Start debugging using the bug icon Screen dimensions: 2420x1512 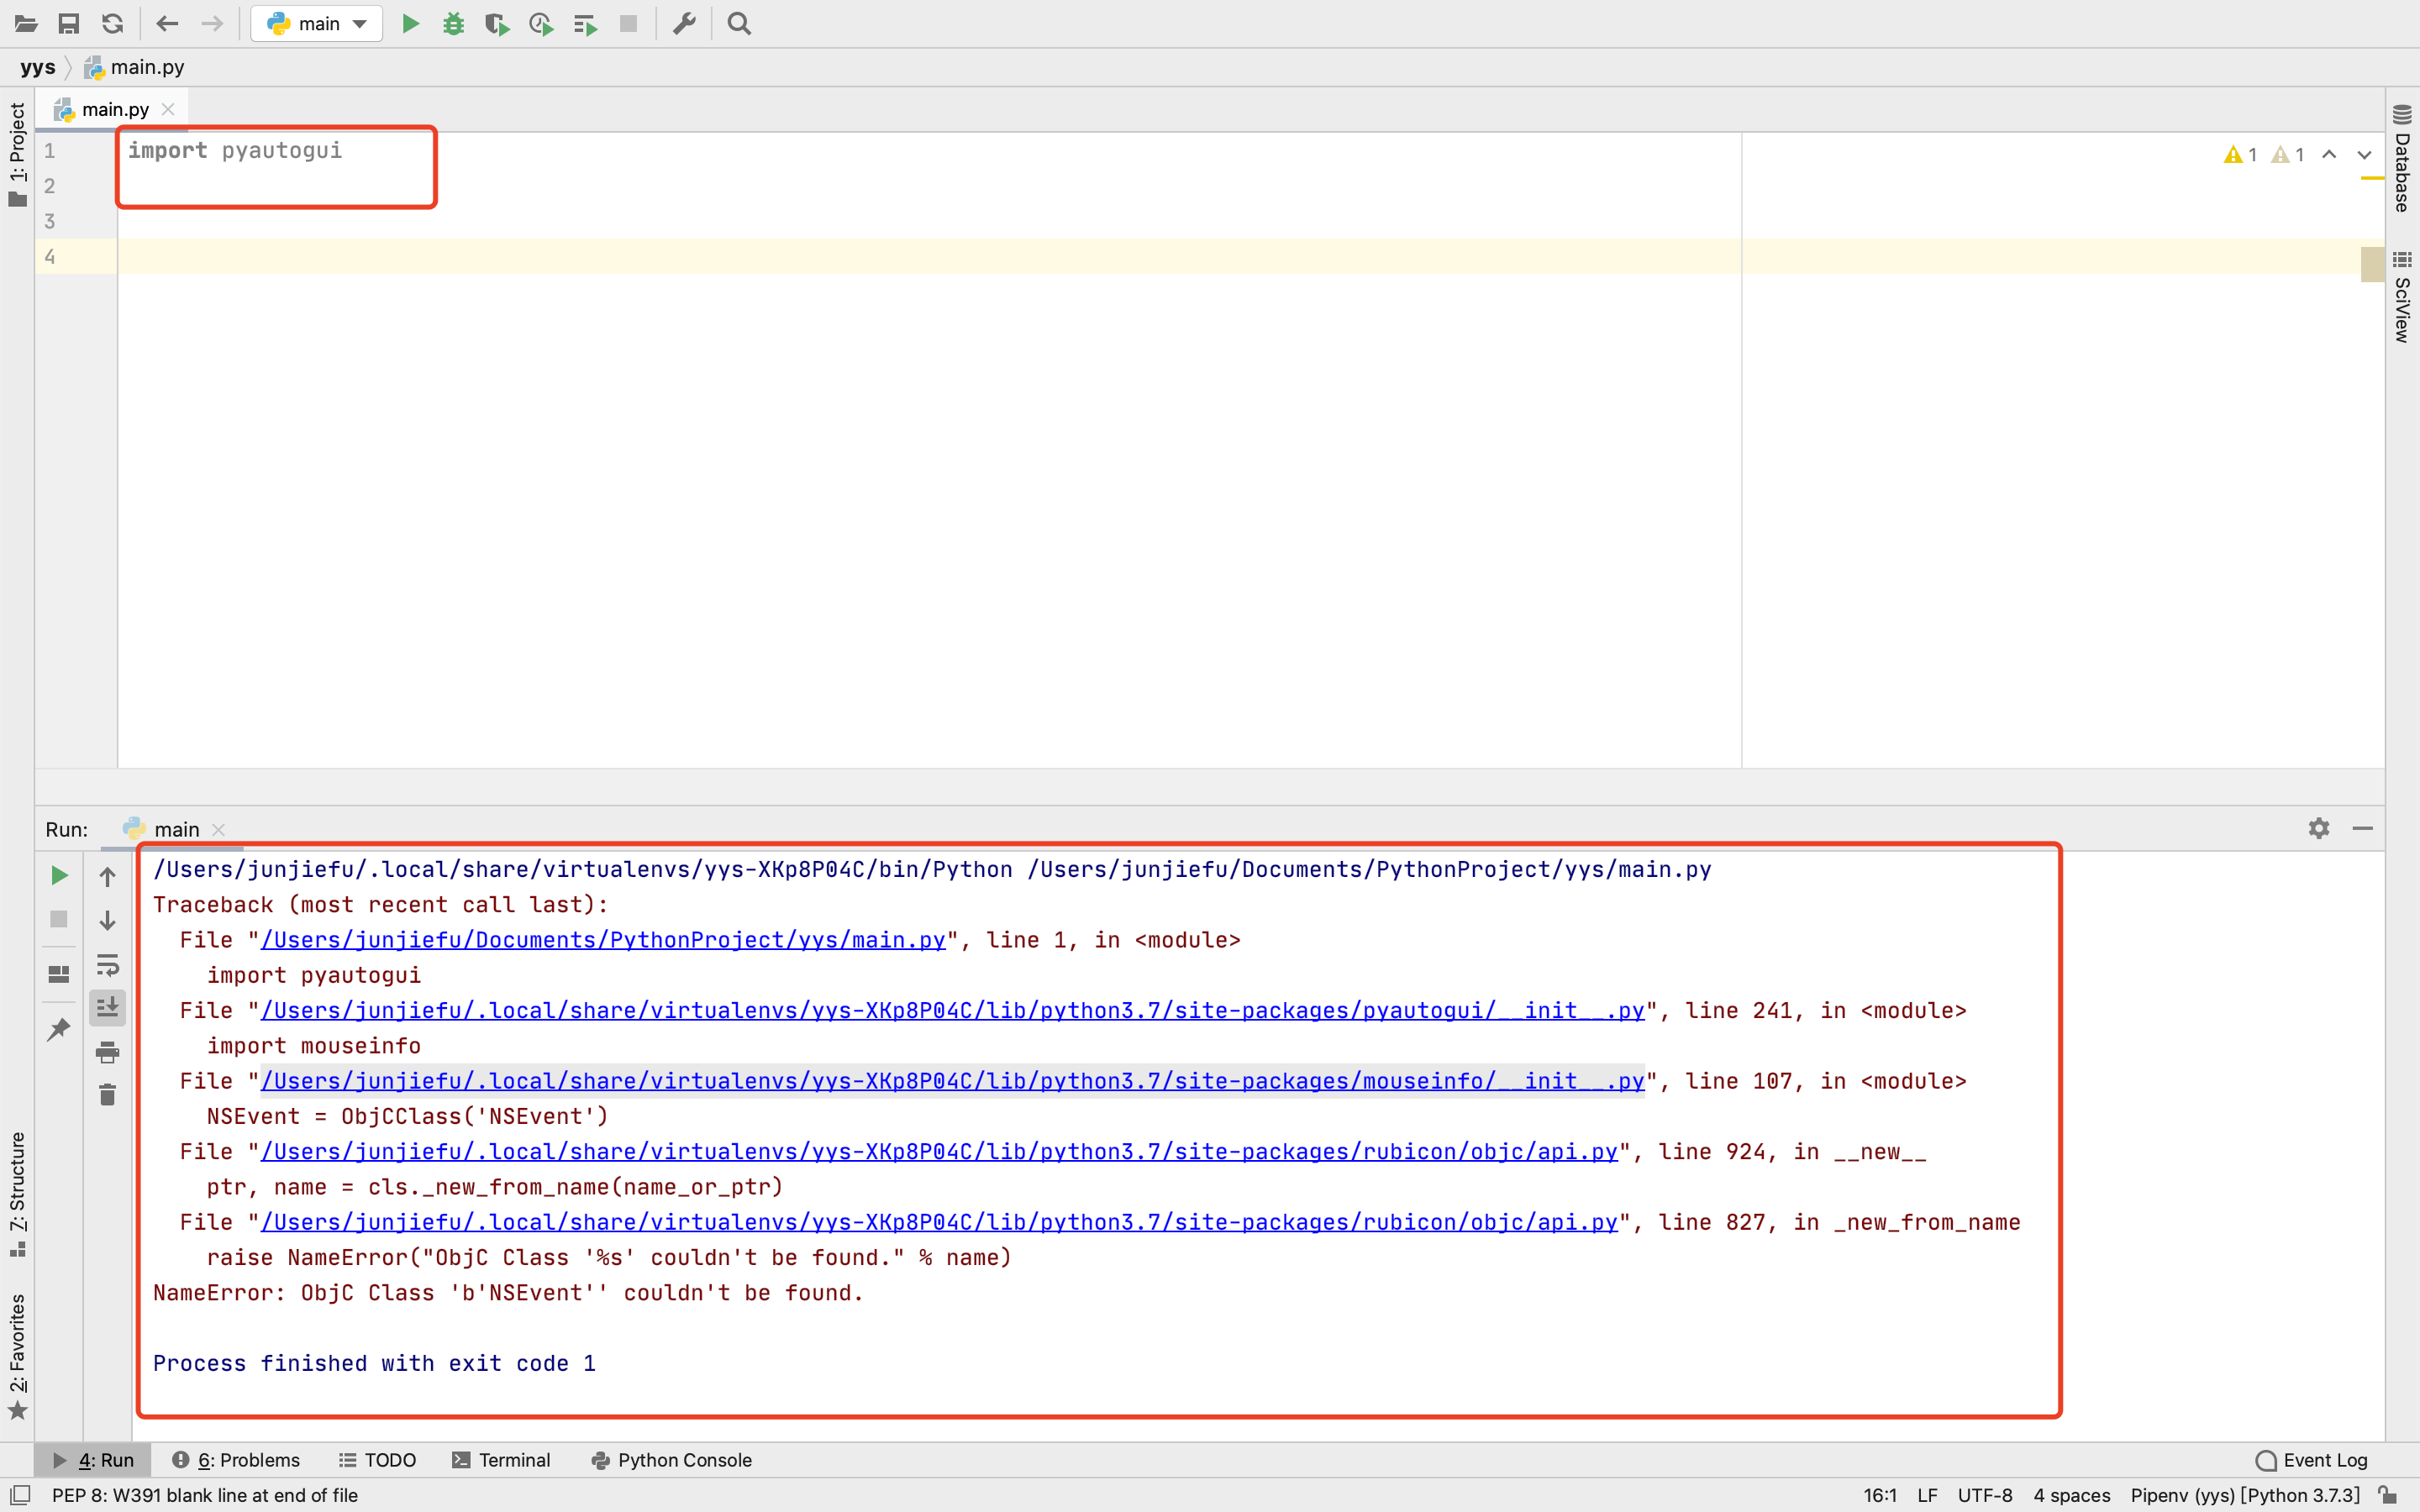[x=453, y=23]
